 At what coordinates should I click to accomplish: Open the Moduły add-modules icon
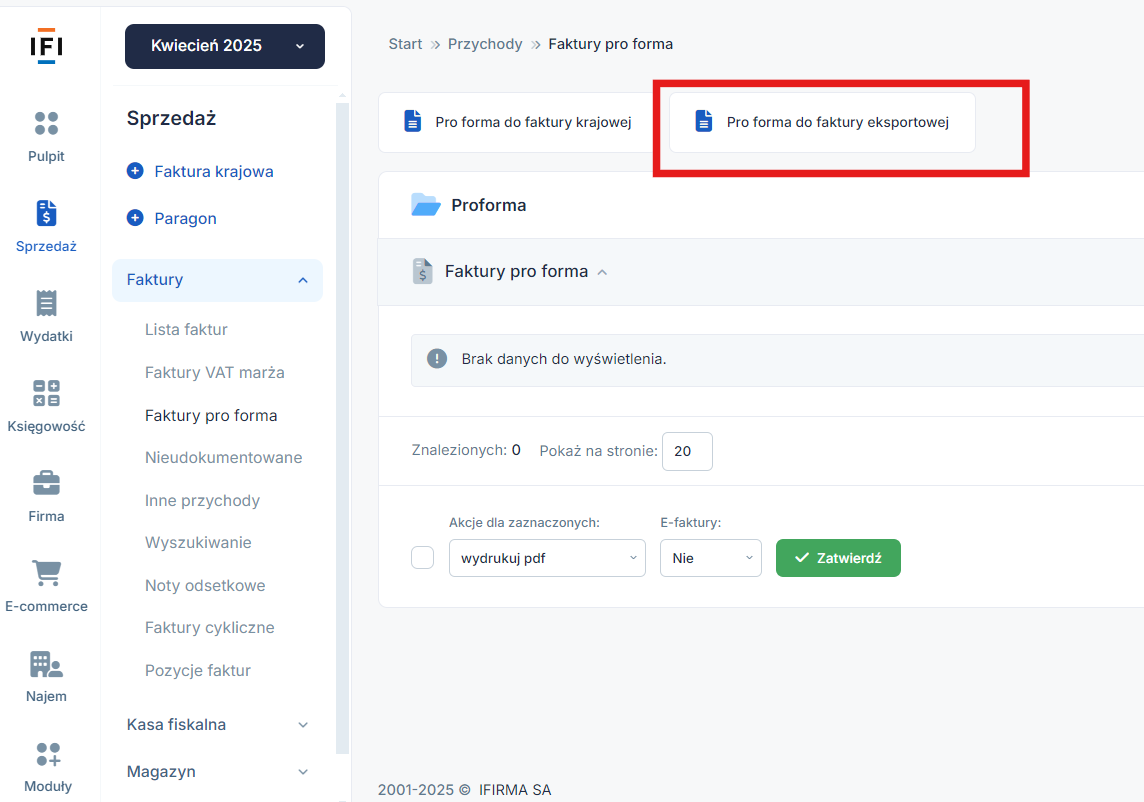pyautogui.click(x=47, y=754)
